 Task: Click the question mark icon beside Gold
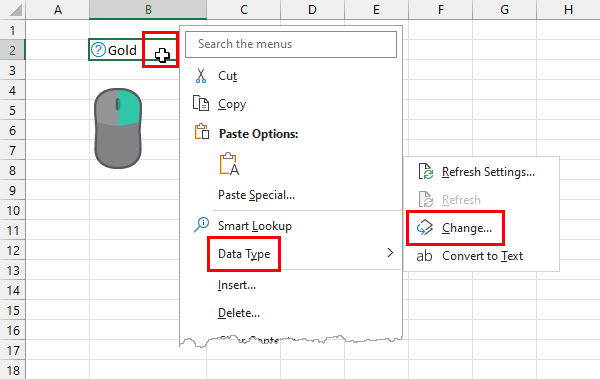tap(98, 50)
